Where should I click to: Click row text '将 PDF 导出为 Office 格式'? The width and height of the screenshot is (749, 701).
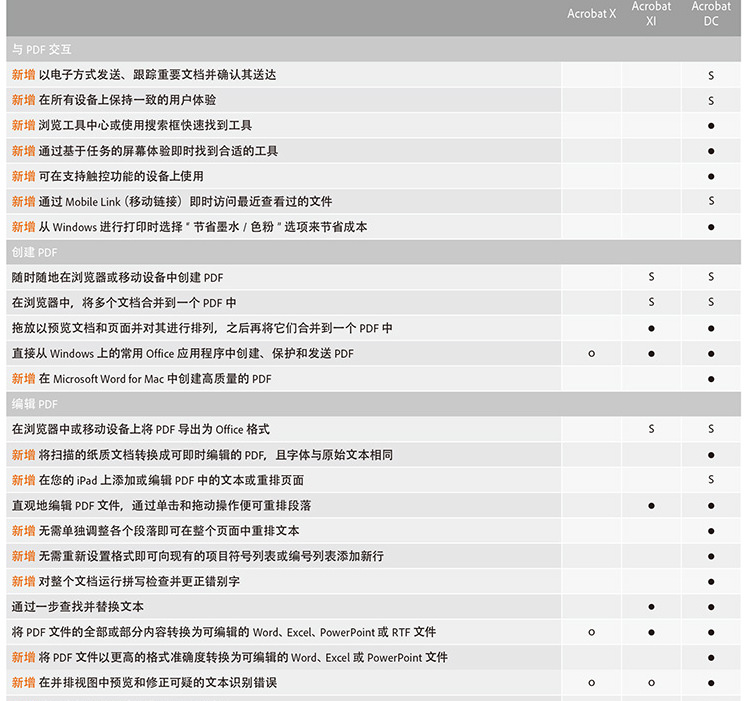pos(141,430)
